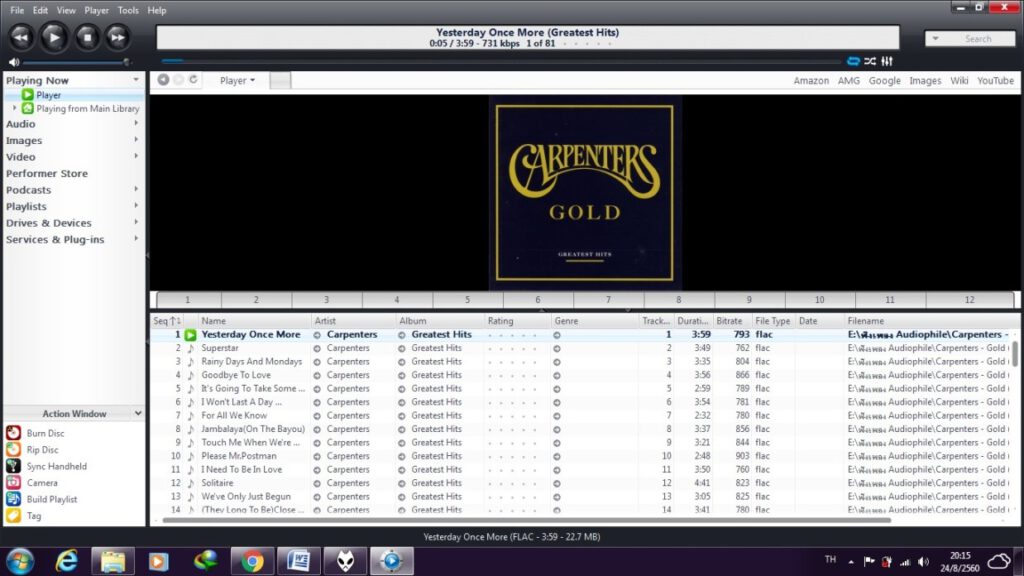Stop playback with the Stop button

tap(87, 37)
